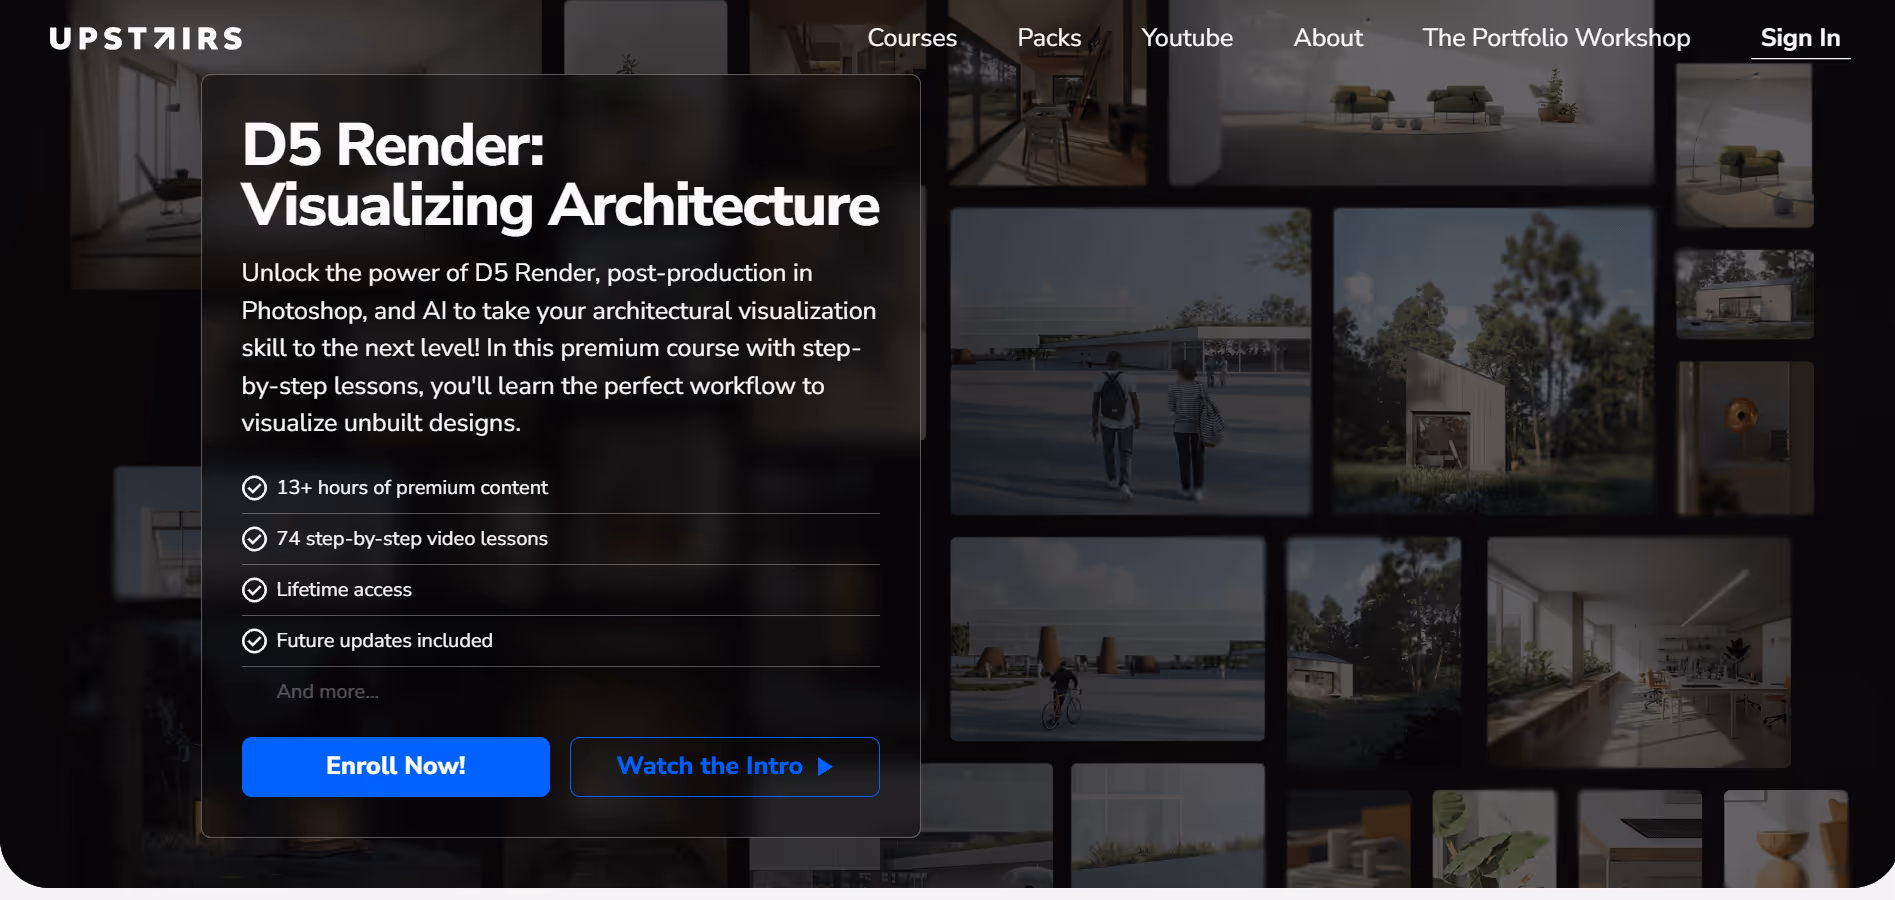Open thumbnail of green sofas in white room
Viewport: 1895px width, 900px height.
(1411, 95)
